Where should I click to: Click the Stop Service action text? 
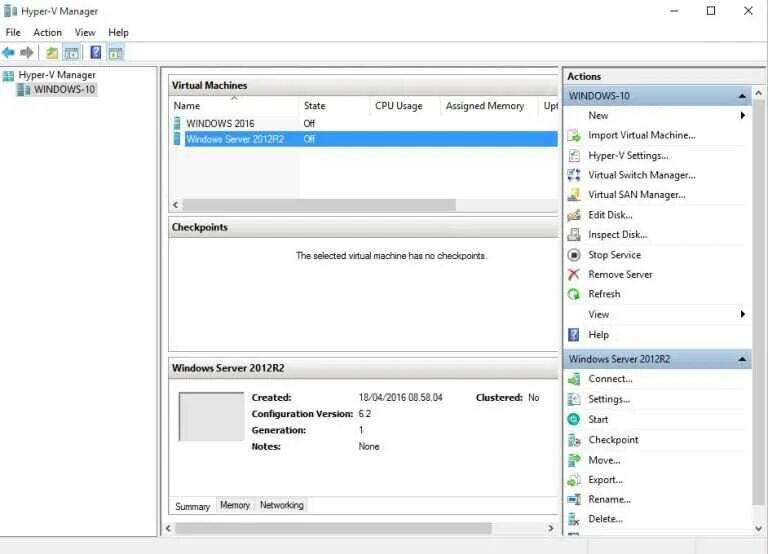point(614,255)
